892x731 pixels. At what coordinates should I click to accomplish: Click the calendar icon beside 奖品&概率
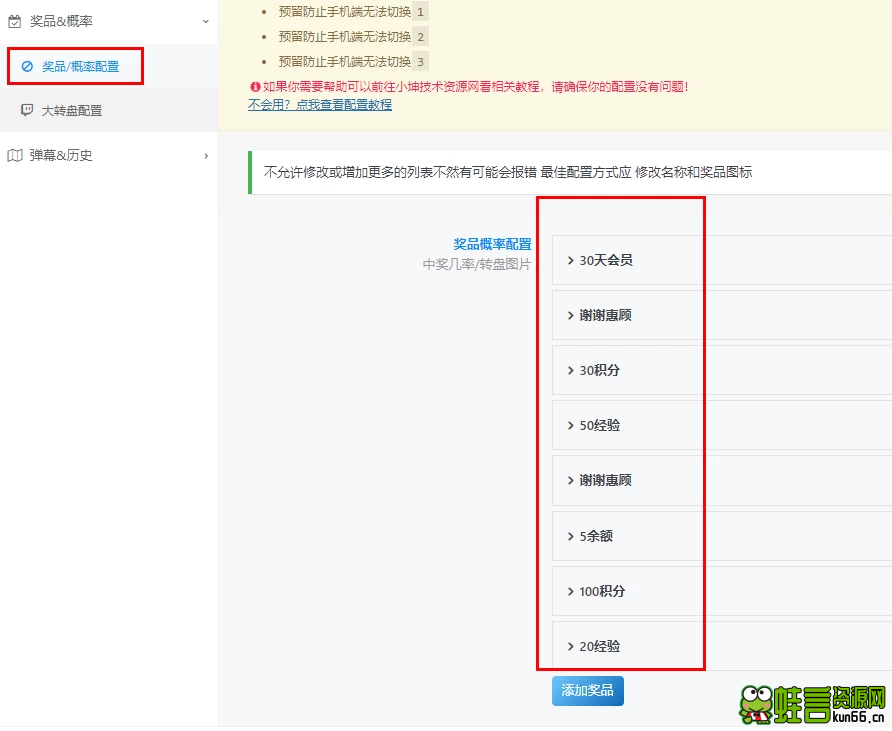[15, 22]
